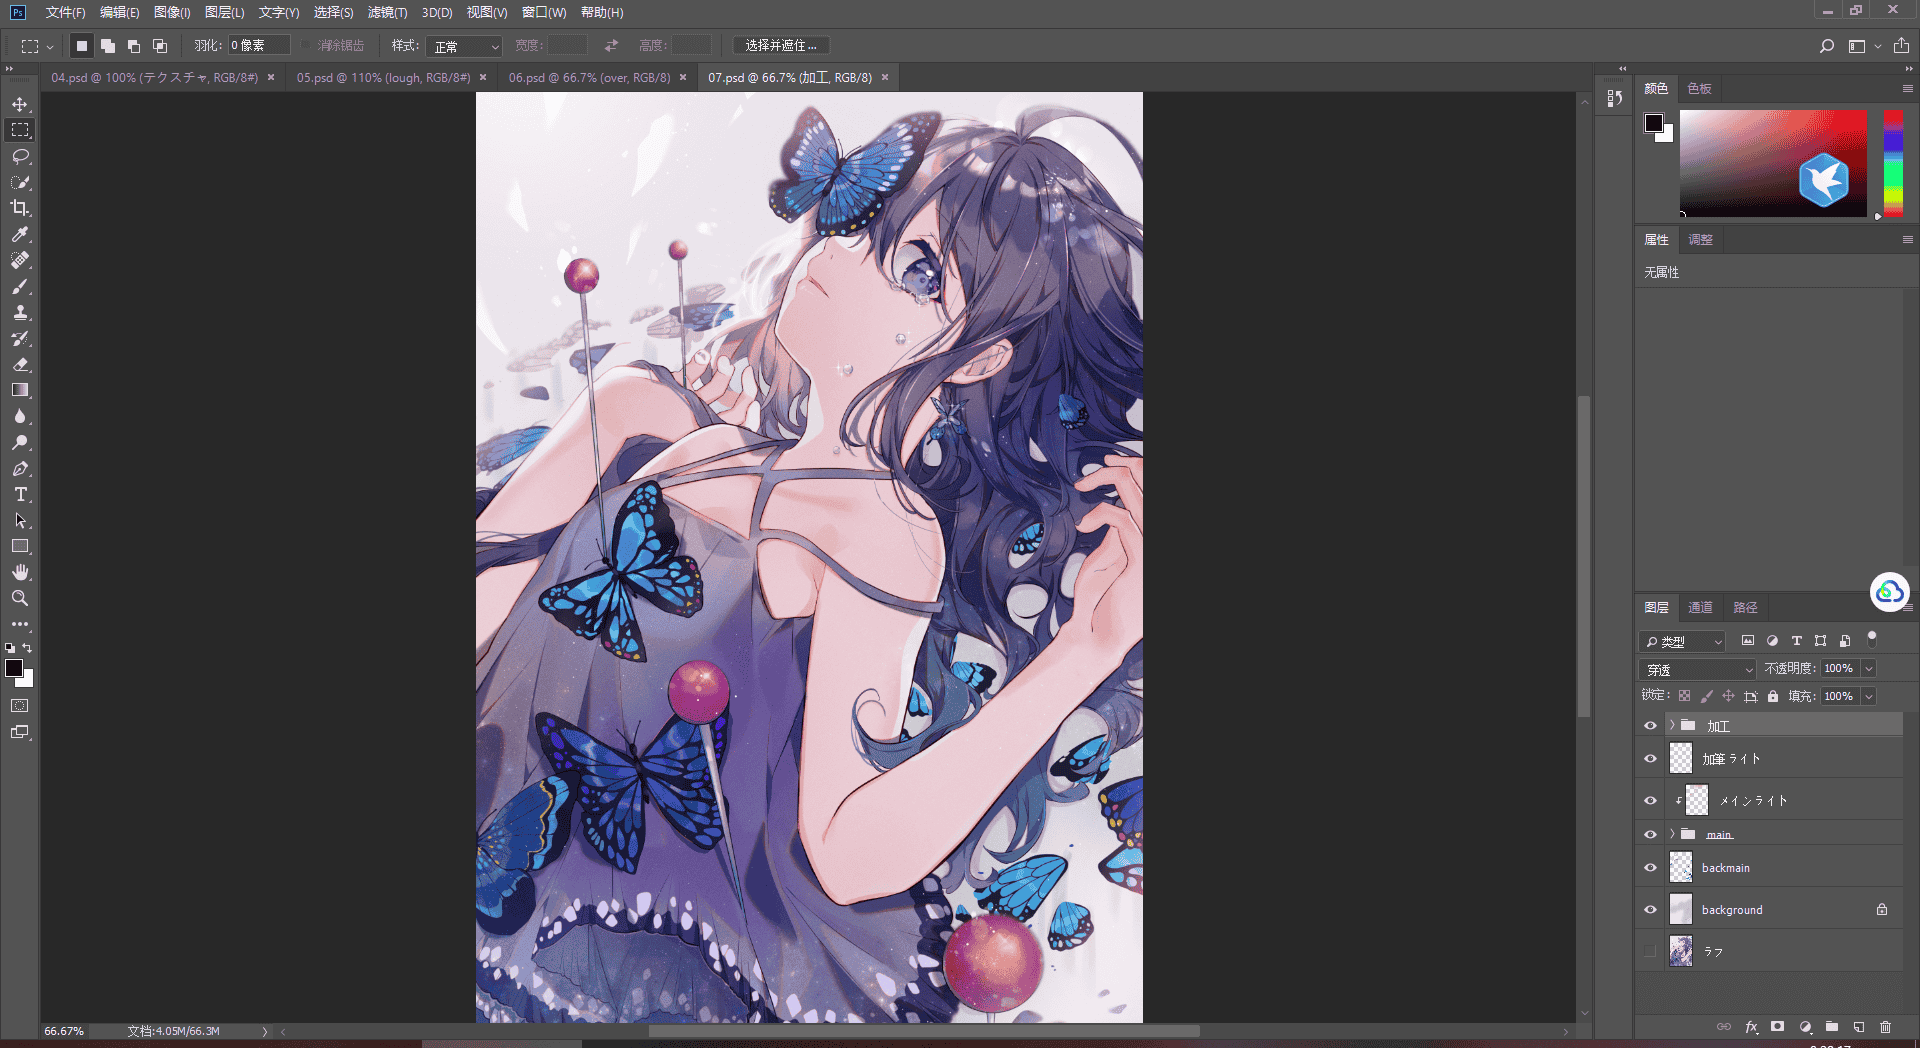The width and height of the screenshot is (1920, 1048).
Task: Open the 滤镜(T) menu
Action: pos(387,12)
